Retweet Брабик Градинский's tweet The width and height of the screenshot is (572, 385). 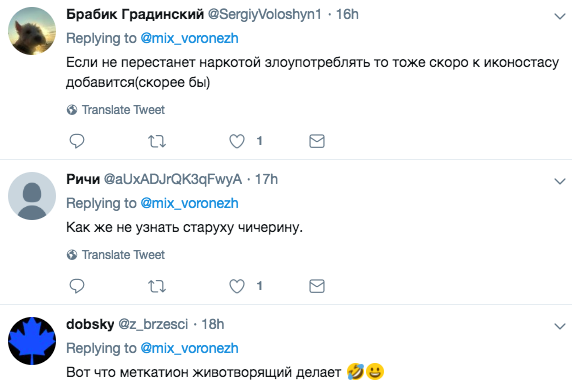157,141
